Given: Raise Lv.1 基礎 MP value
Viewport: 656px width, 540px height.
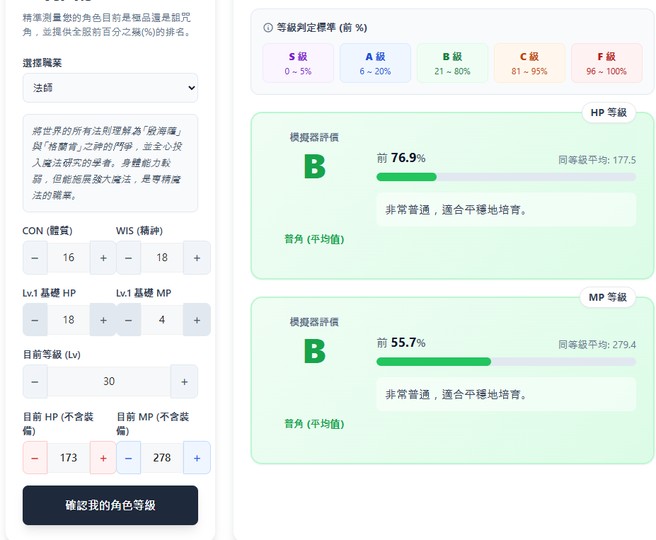Looking at the screenshot, I should coord(197,320).
